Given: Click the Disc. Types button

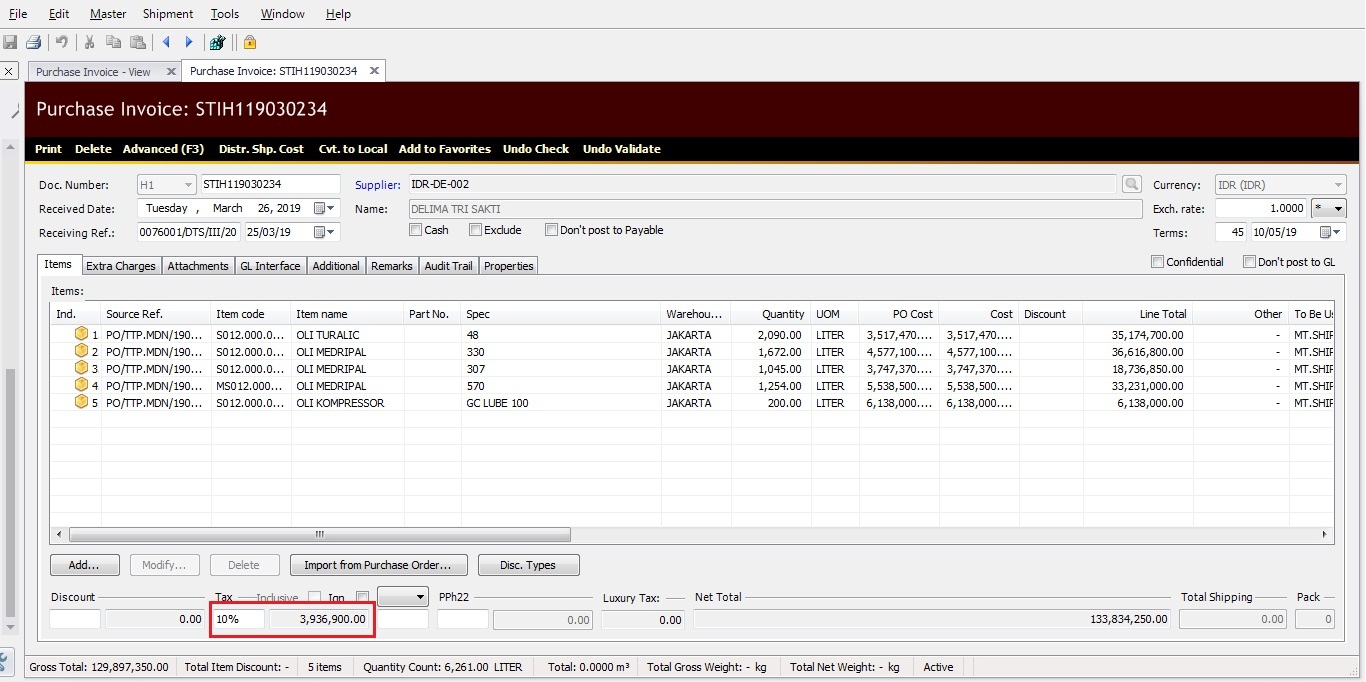Looking at the screenshot, I should (x=528, y=565).
